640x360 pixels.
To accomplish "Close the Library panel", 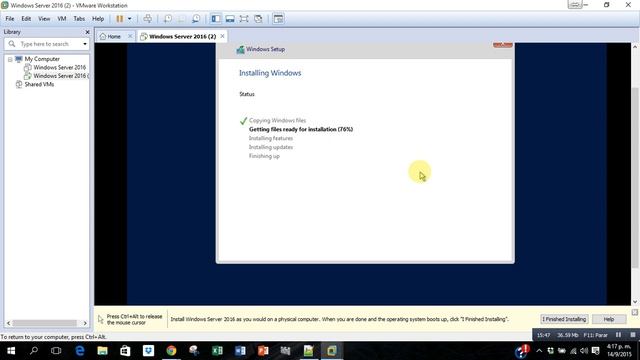I will (87, 32).
